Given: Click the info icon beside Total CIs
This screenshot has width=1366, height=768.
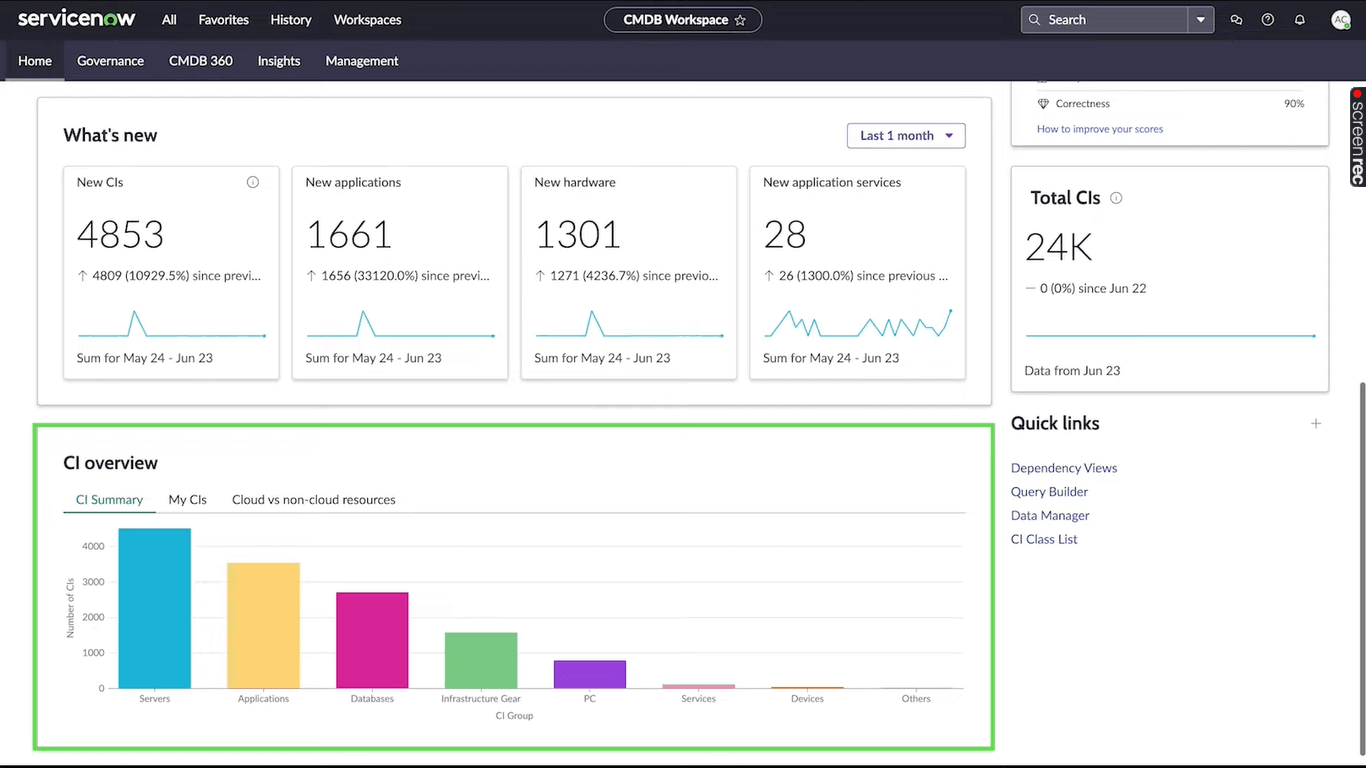Looking at the screenshot, I should pos(1116,197).
